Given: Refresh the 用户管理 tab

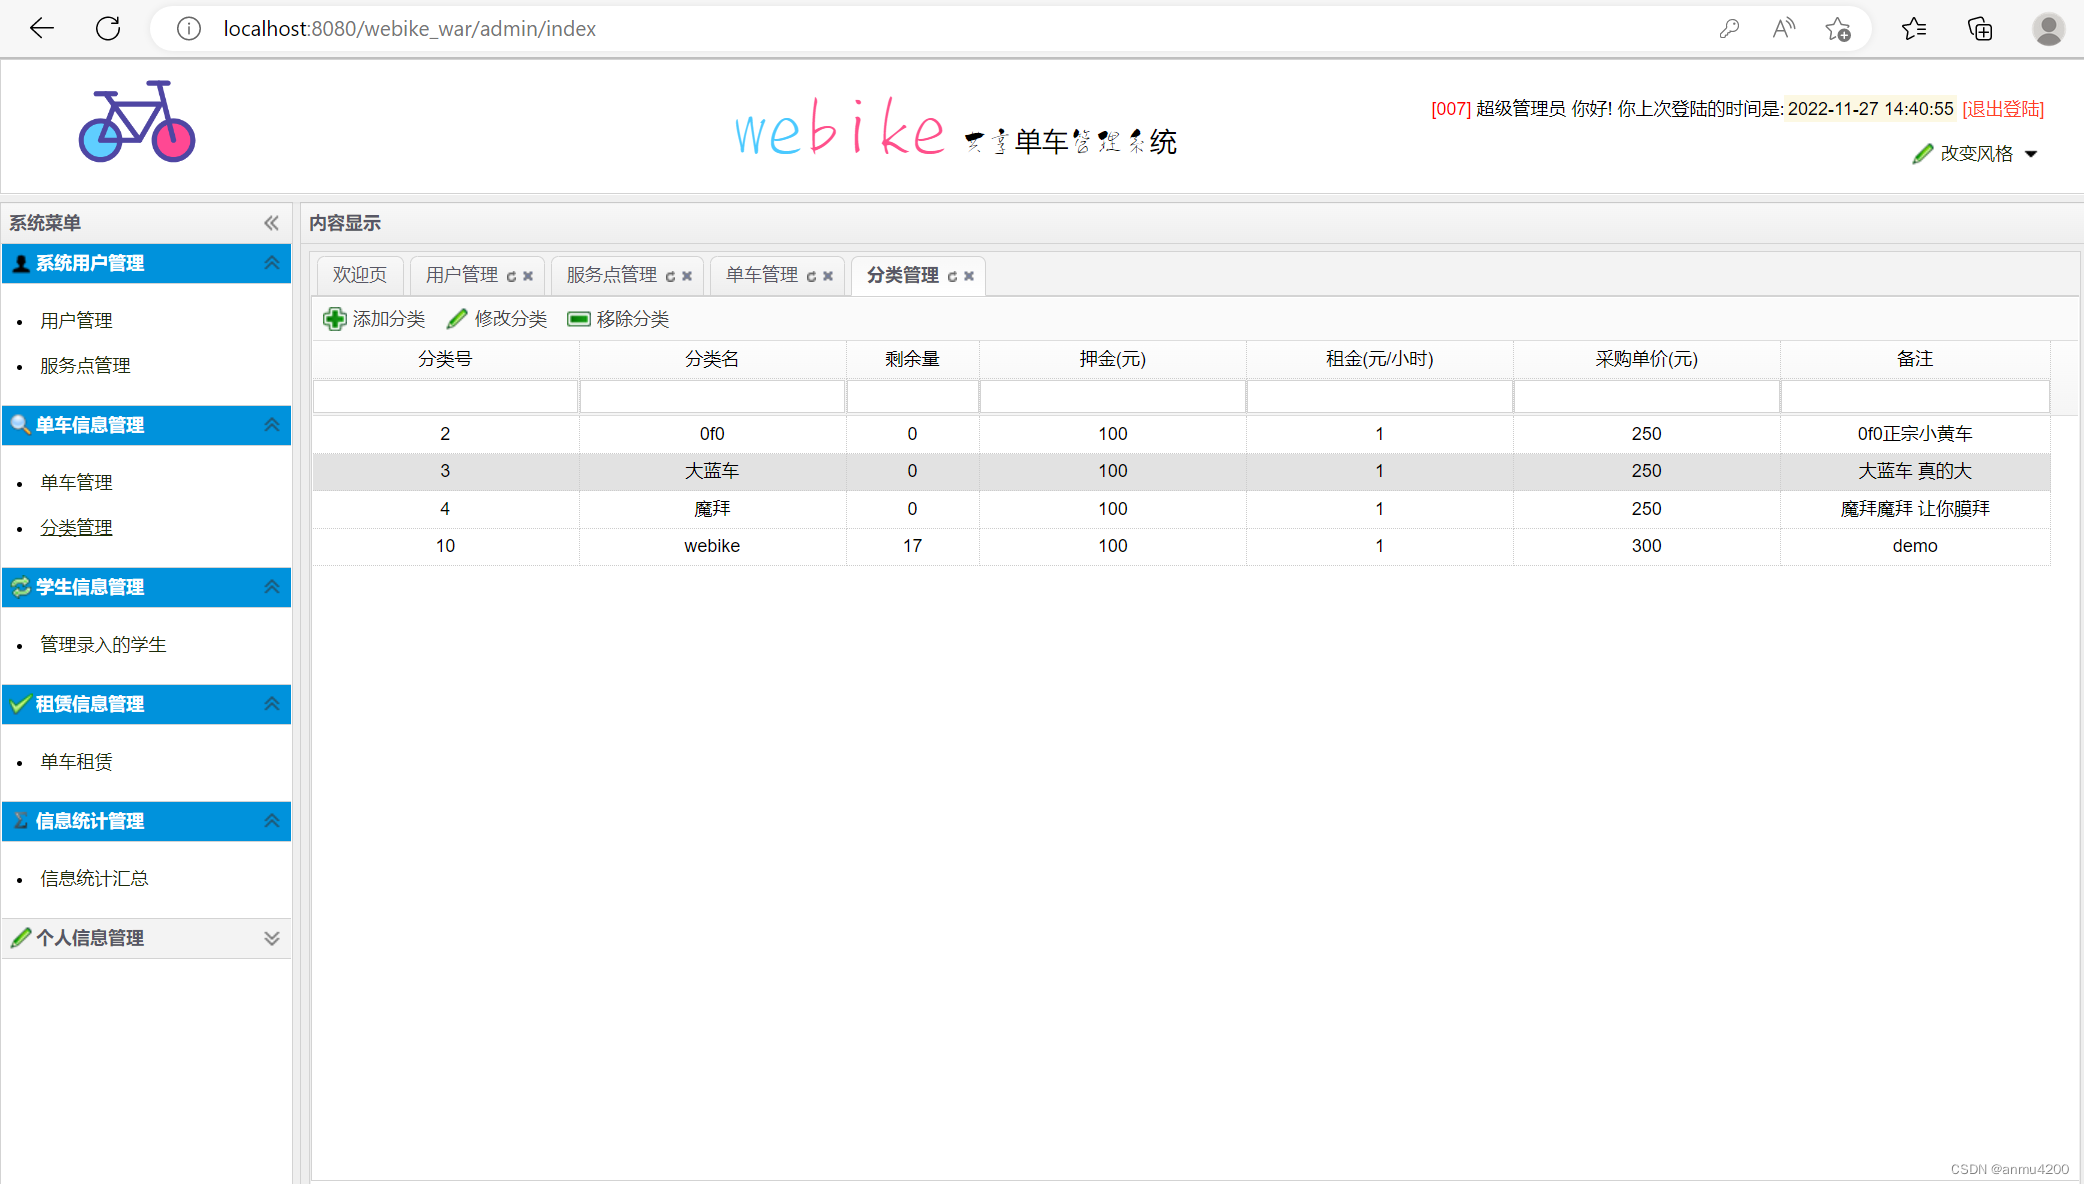Looking at the screenshot, I should (x=511, y=276).
